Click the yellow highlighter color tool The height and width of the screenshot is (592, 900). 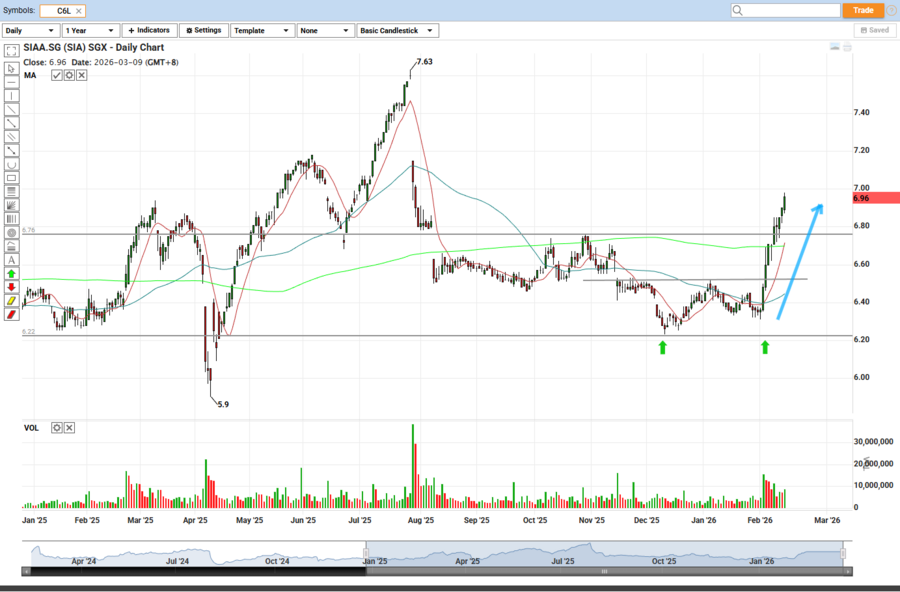pyautogui.click(x=11, y=300)
